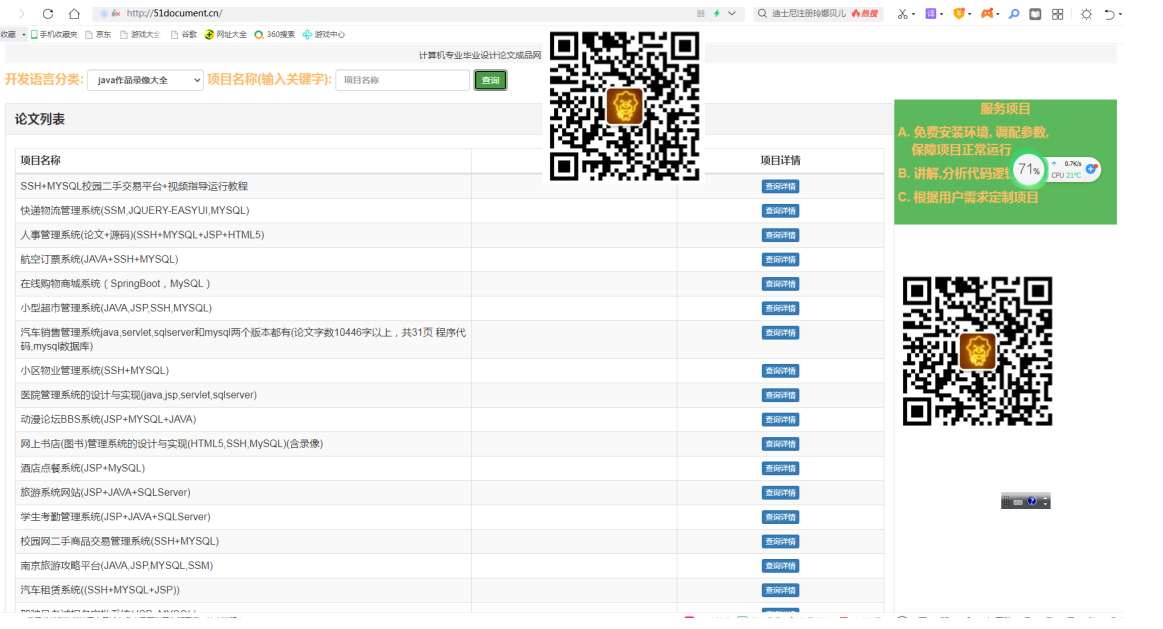Screen dimensions: 1163x629
Task: Select text 学生考勤管理系统(JSP+JAVA+SQLServer)
Action: [x=116, y=517]
